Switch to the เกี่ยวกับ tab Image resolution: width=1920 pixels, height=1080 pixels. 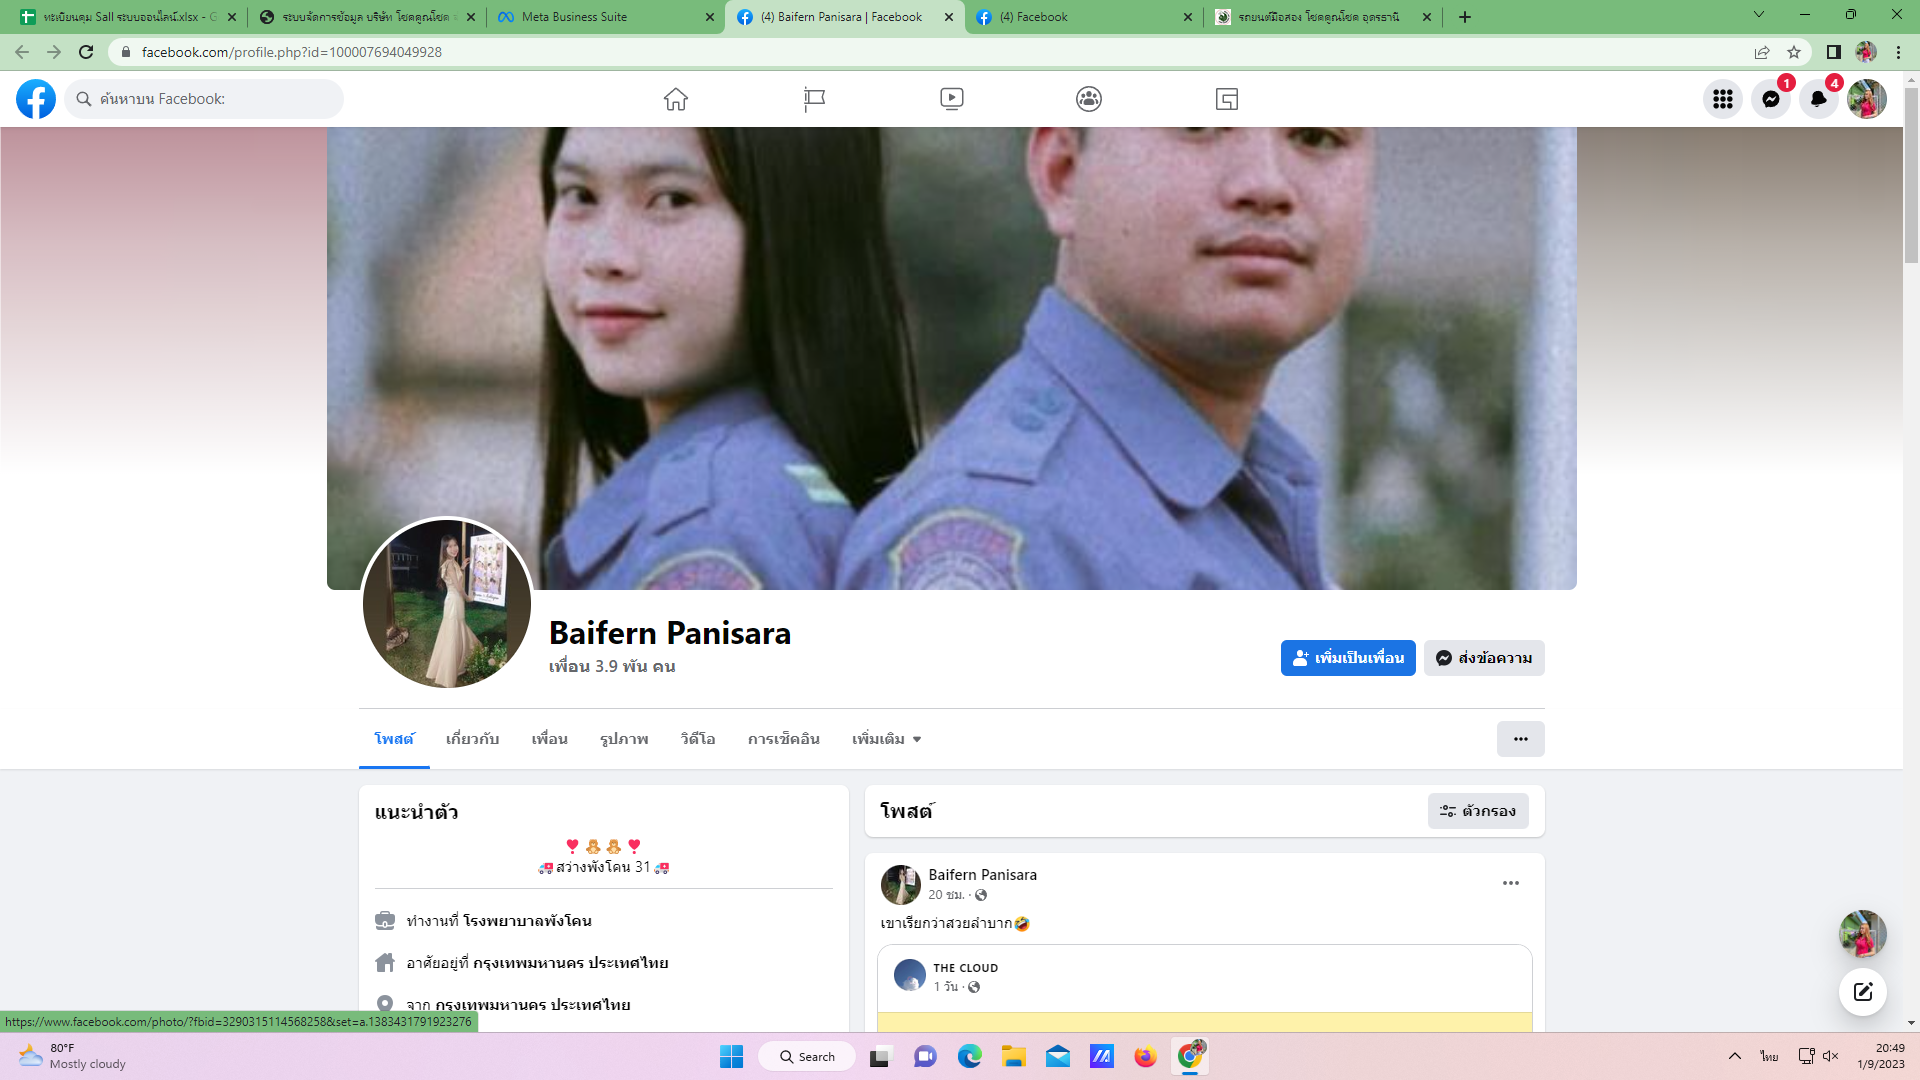click(472, 739)
